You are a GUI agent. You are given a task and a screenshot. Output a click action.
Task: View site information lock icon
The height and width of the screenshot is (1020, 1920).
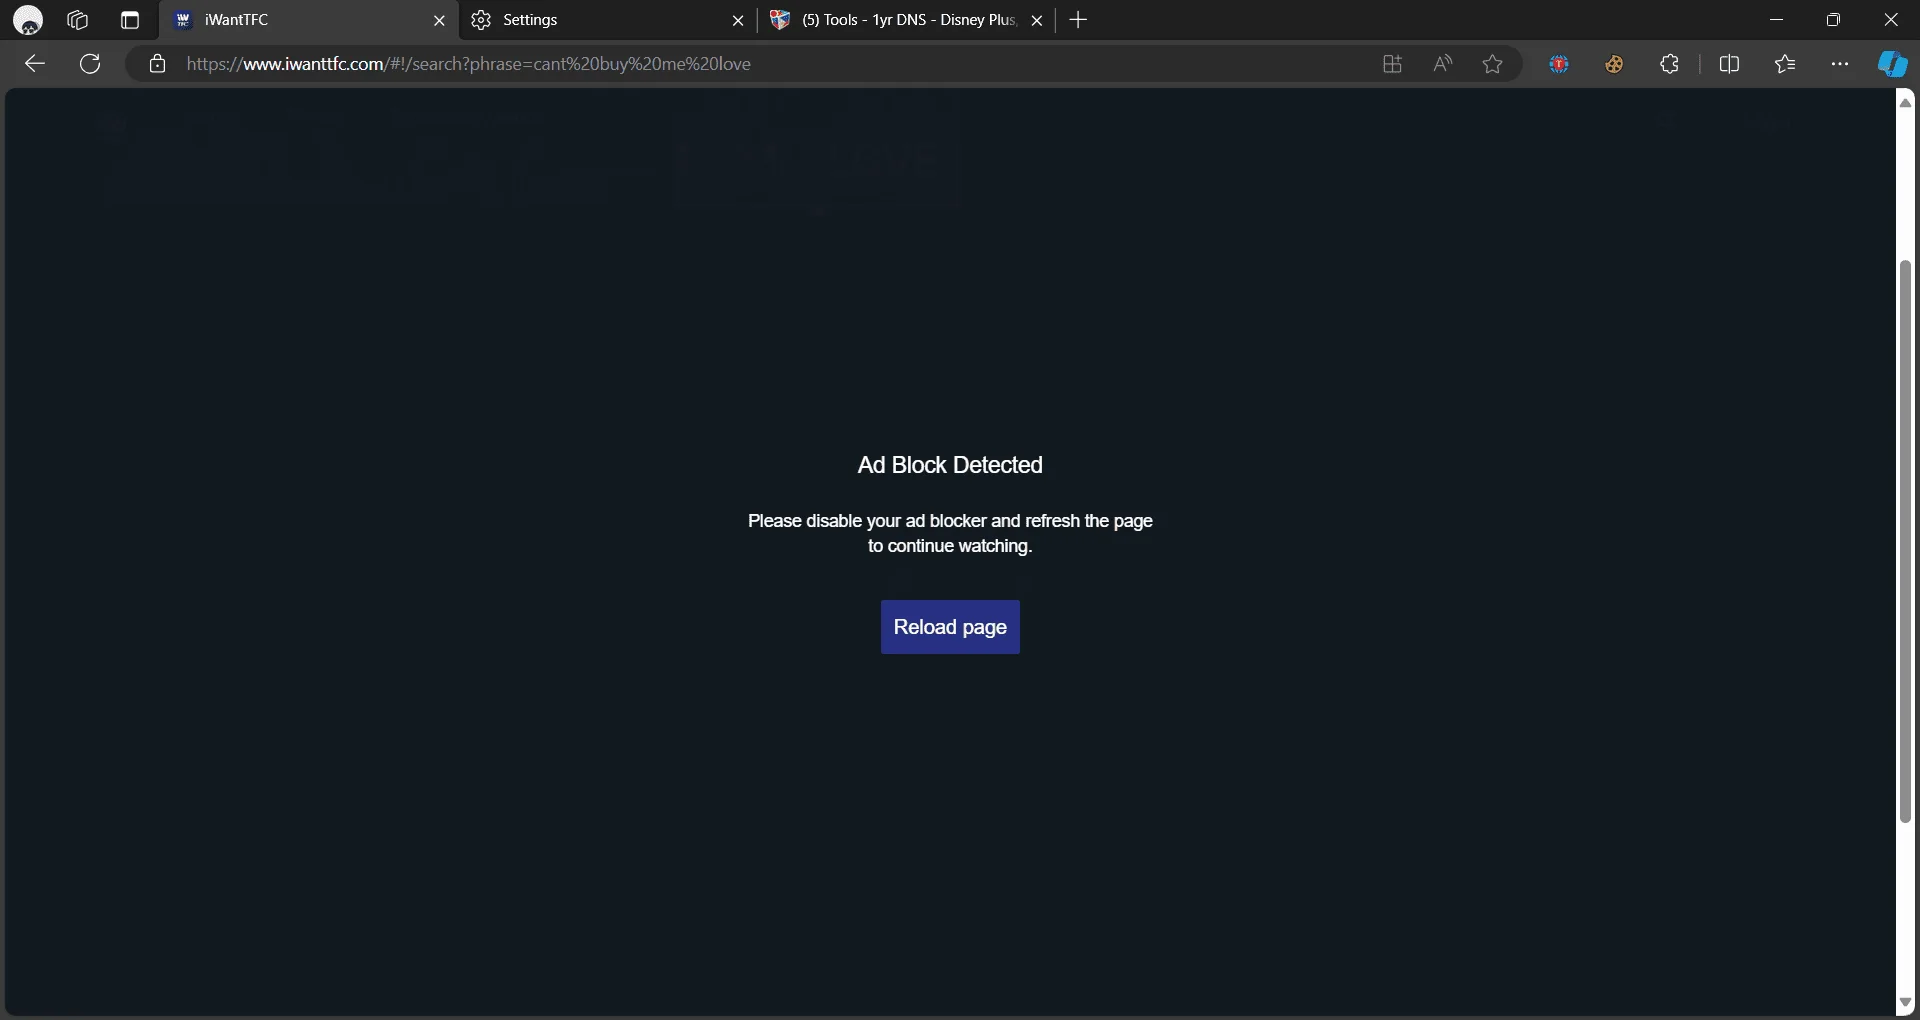tap(157, 64)
